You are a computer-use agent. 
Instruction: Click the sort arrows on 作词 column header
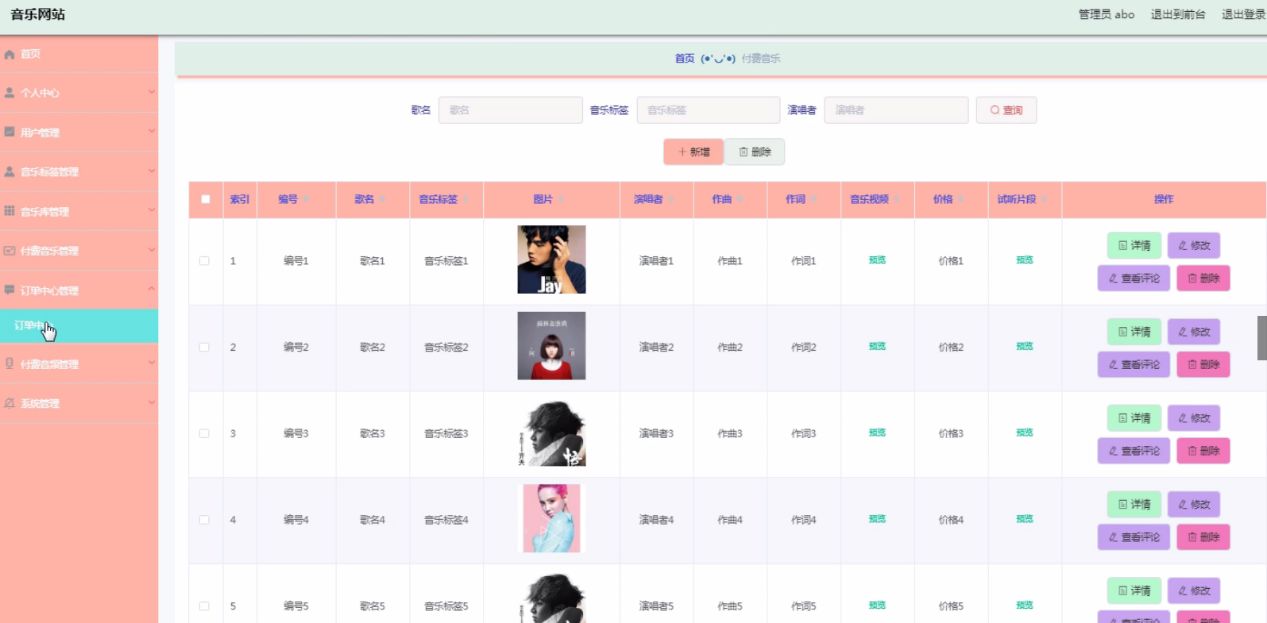(814, 200)
